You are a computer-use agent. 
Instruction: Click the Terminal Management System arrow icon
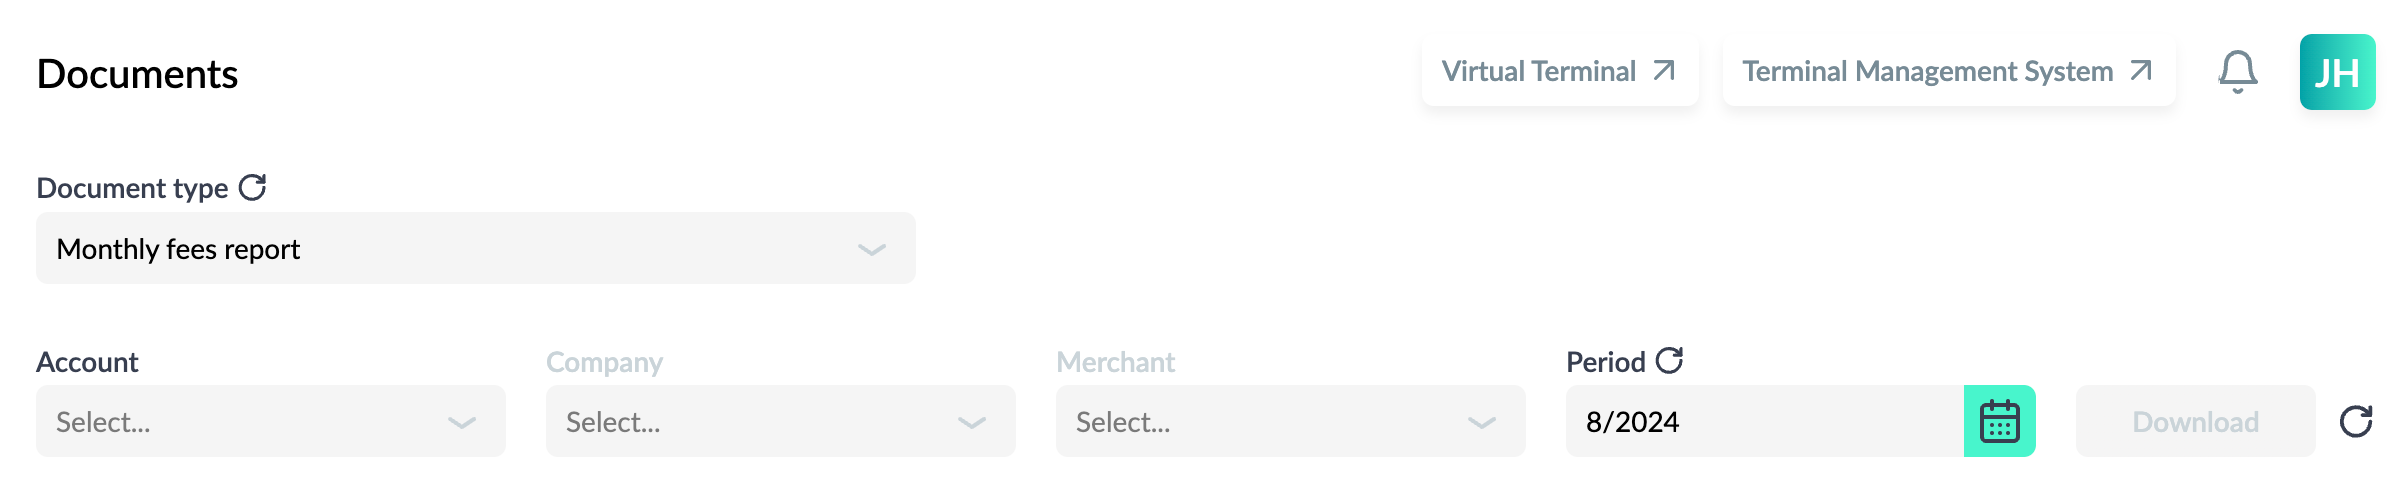(x=2141, y=70)
